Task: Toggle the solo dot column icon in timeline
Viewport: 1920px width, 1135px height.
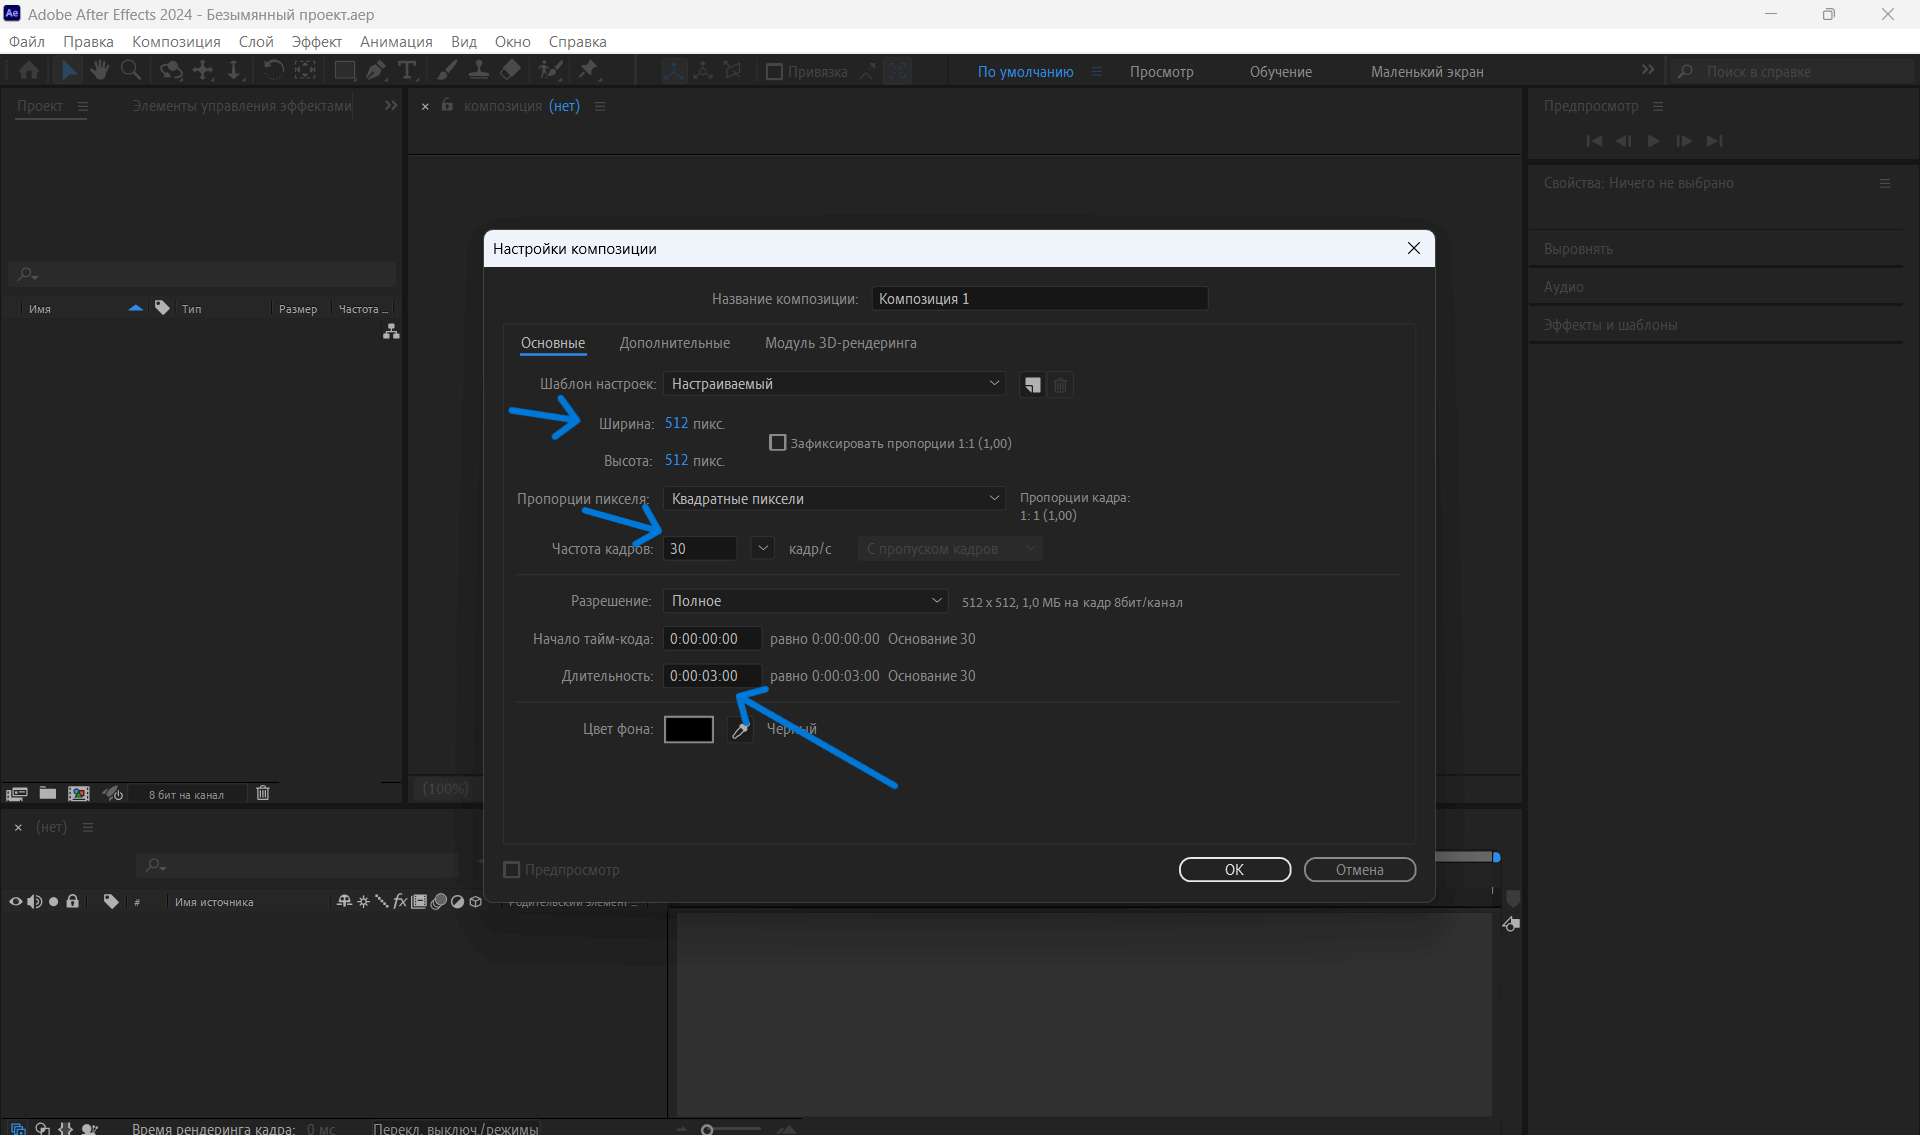Action: pos(54,901)
